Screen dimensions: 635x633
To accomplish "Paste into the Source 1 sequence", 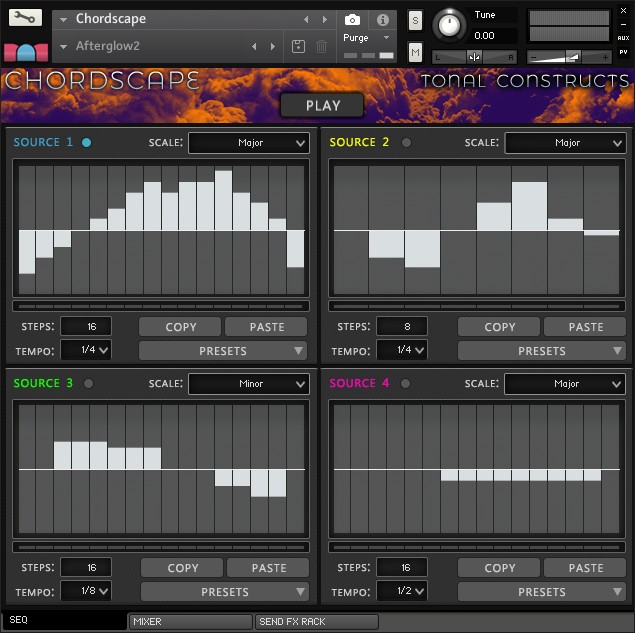I will tap(266, 327).
